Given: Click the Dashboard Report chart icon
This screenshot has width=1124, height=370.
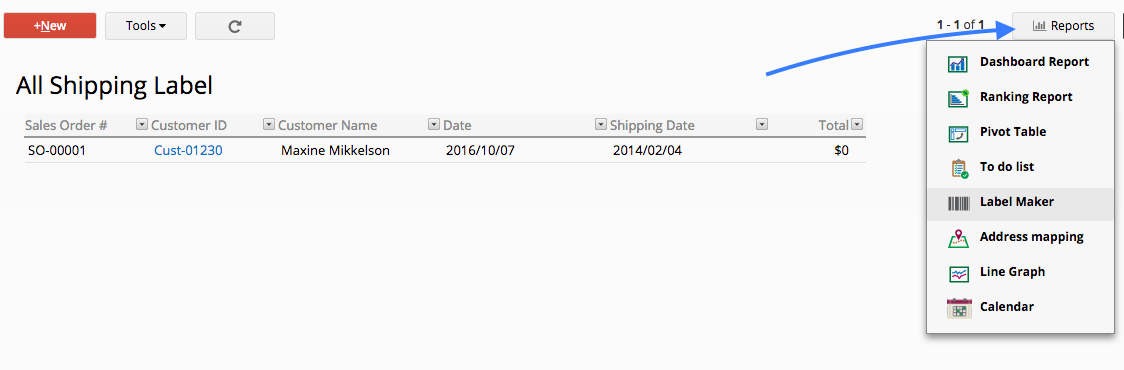Looking at the screenshot, I should click(958, 63).
